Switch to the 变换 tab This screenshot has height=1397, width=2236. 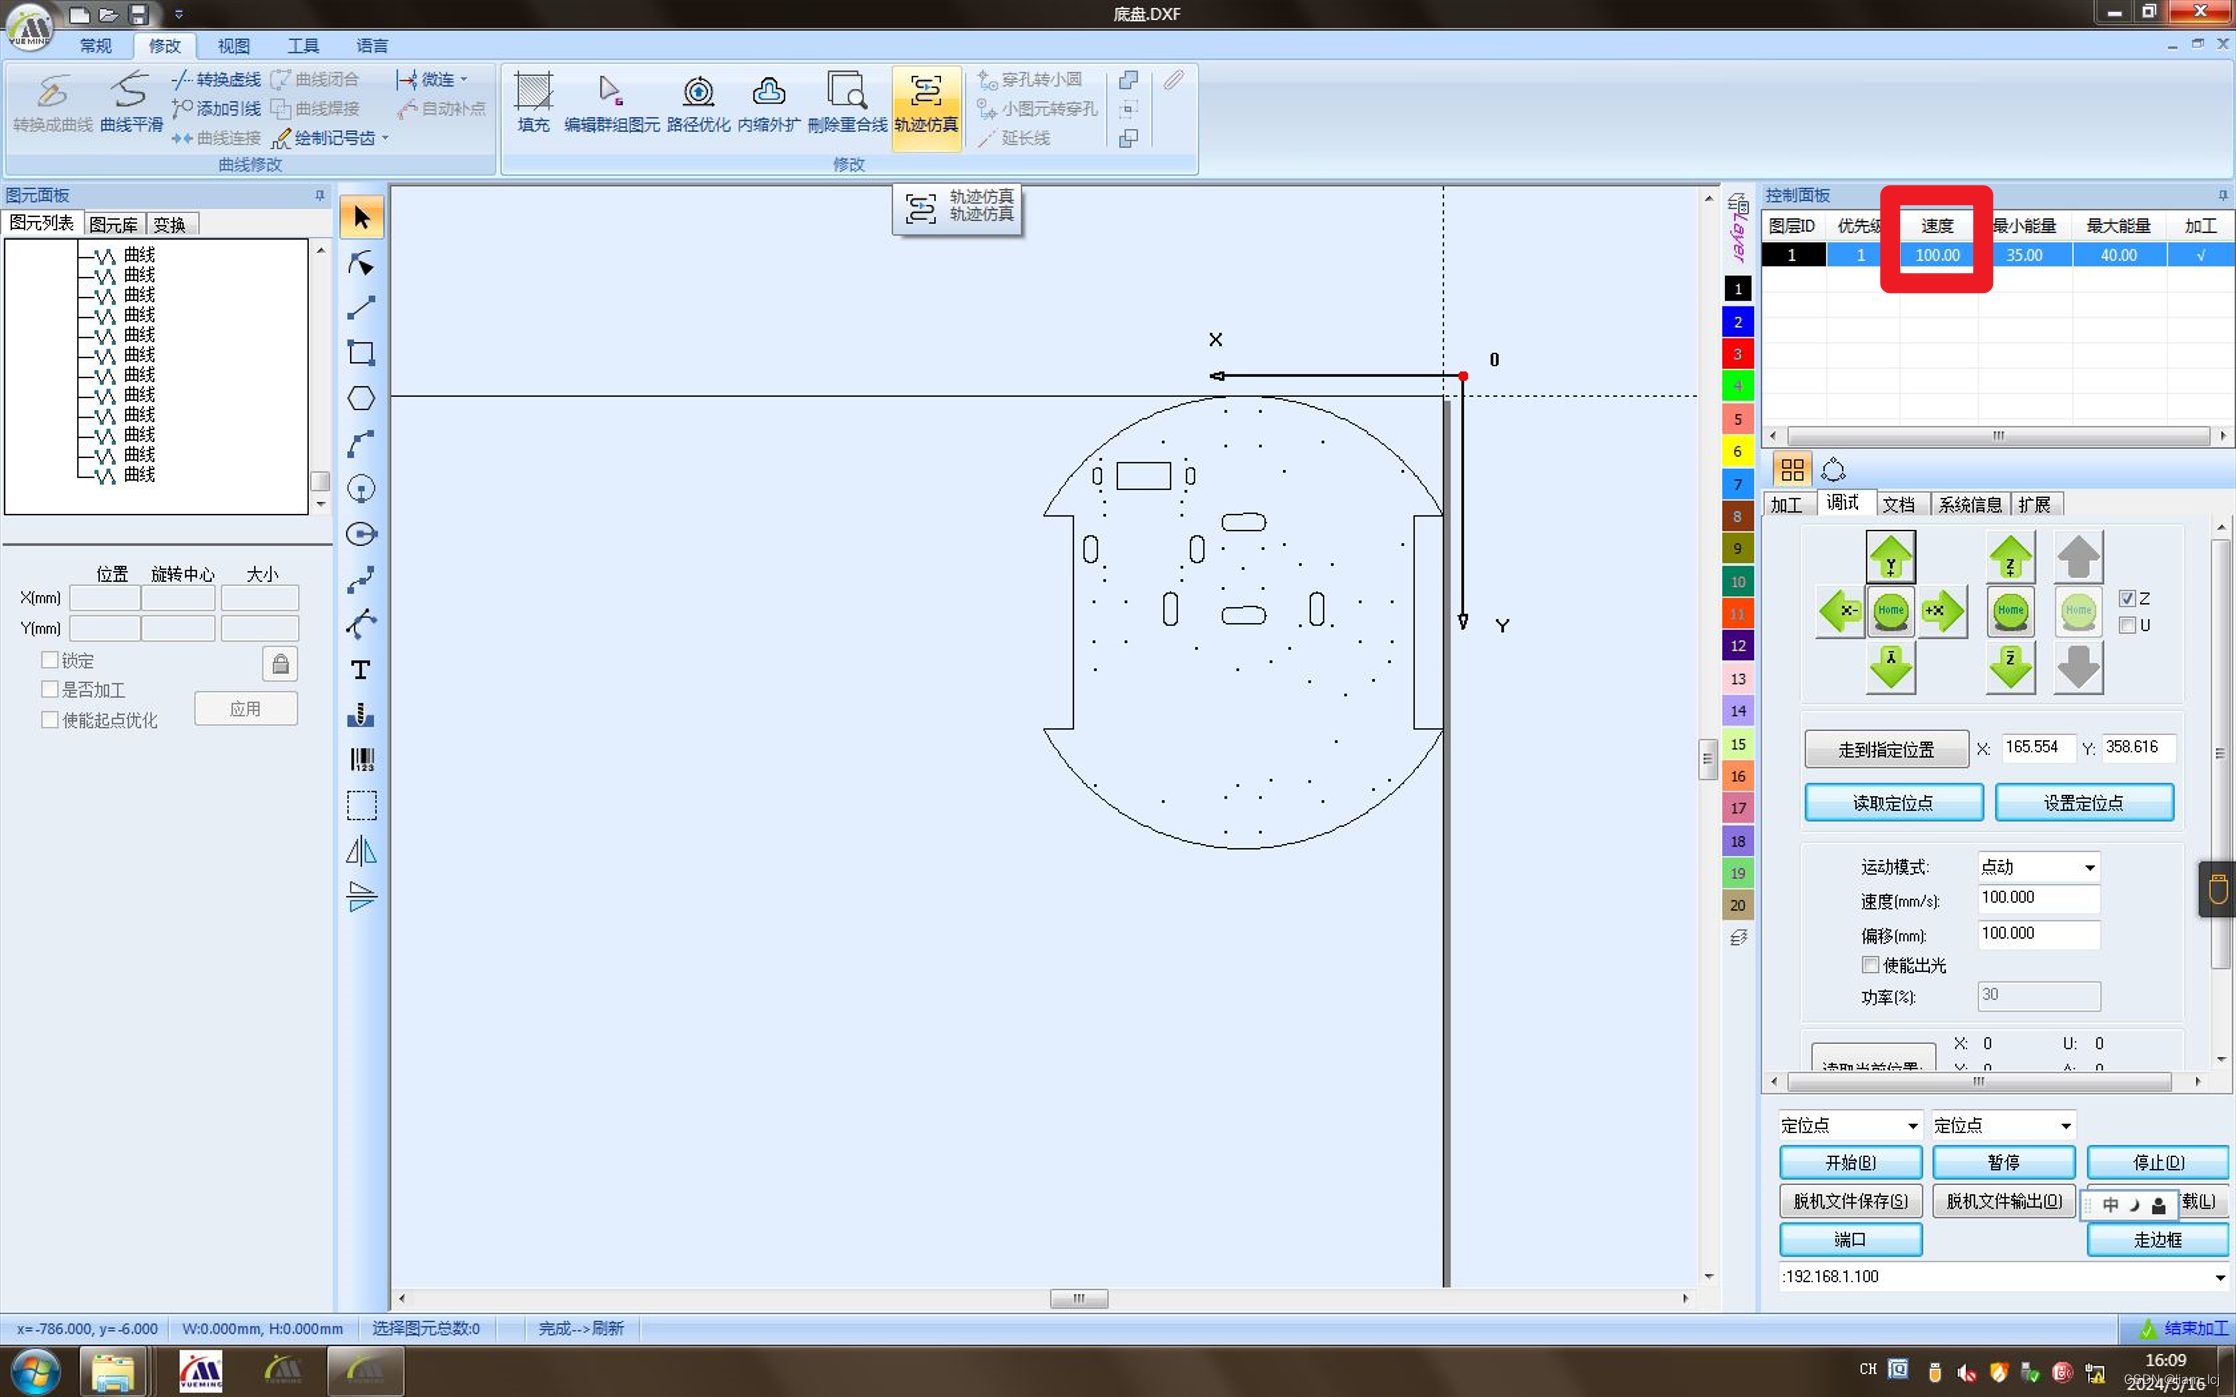(169, 224)
